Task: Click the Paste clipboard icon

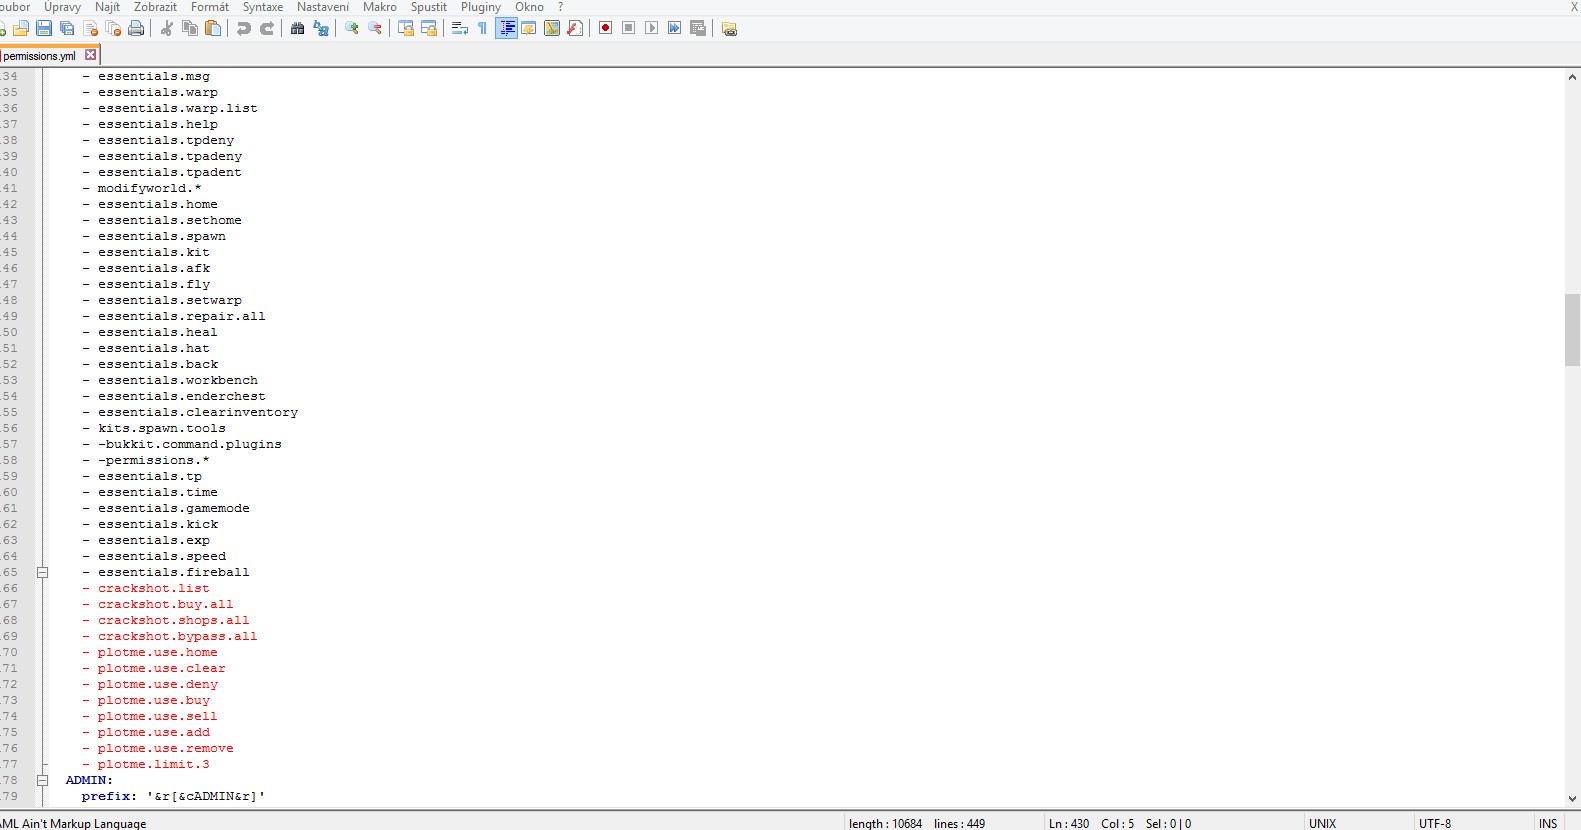Action: coord(213,28)
